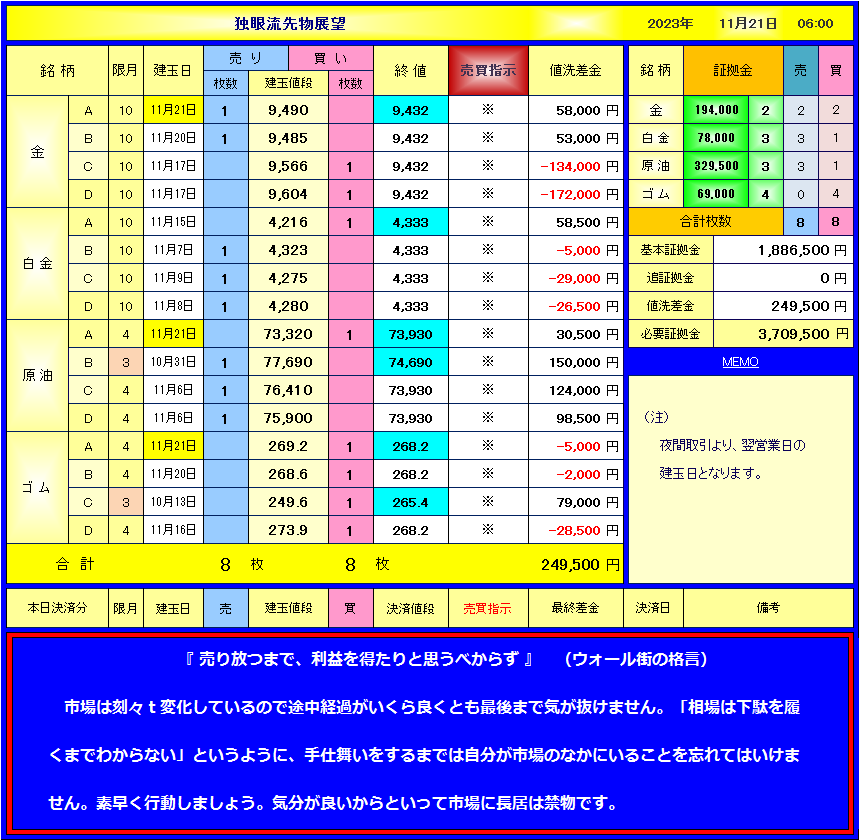Select ゴム C entry price 249.6
This screenshot has height=840, width=859.
tap(288, 501)
